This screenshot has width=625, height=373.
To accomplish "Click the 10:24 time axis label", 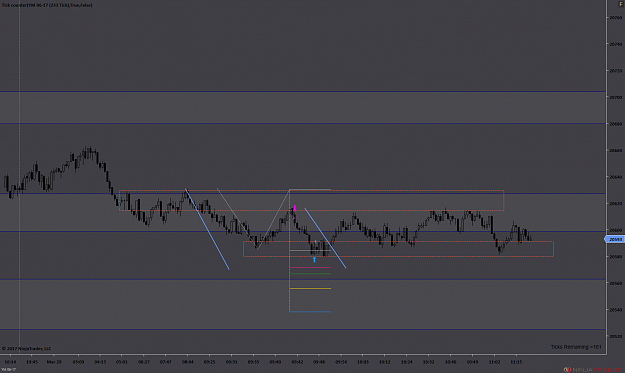I will click(407, 362).
